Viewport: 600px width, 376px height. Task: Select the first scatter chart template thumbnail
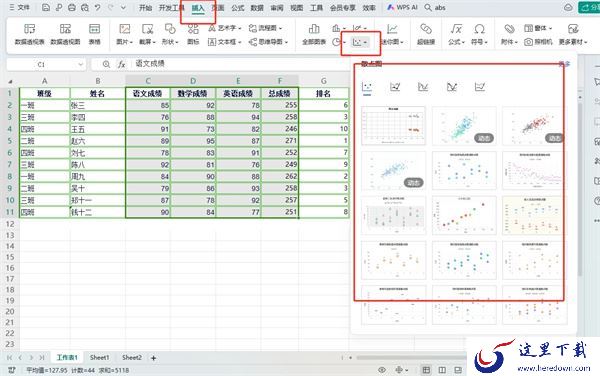point(393,126)
